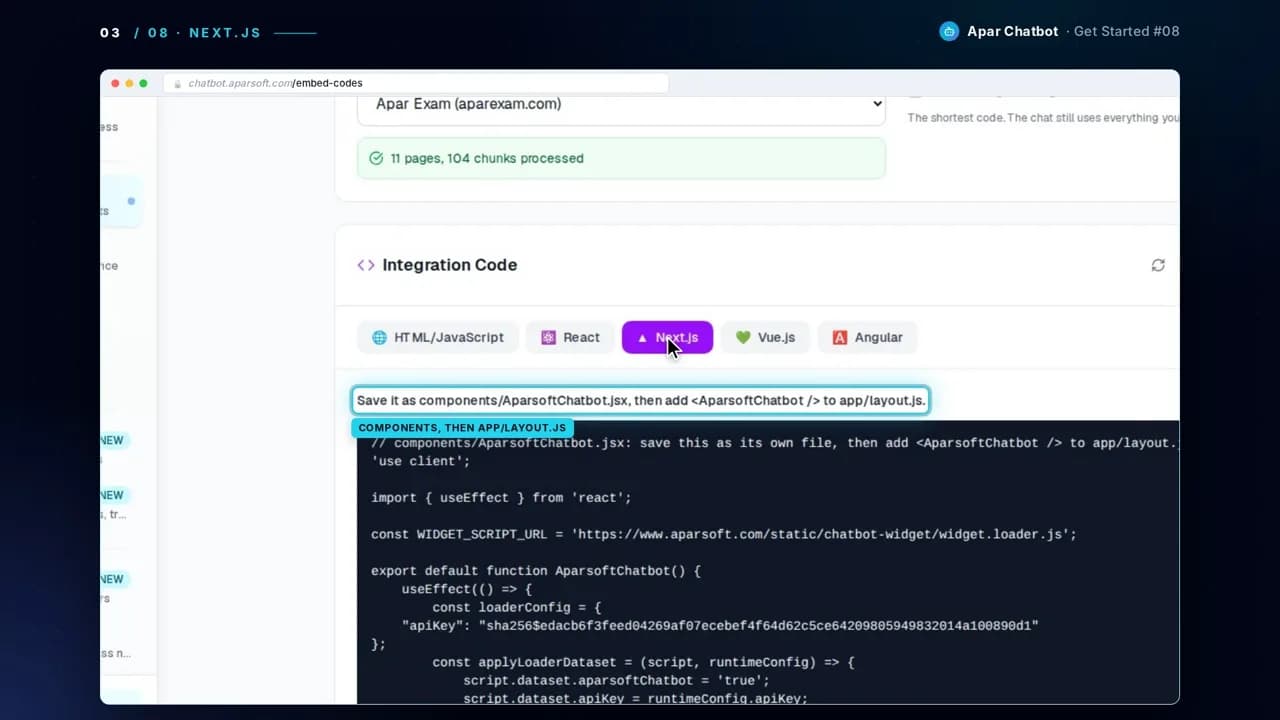1280x720 pixels.
Task: Click the 'export default function AparsoftChatbot()' line
Action: click(536, 571)
